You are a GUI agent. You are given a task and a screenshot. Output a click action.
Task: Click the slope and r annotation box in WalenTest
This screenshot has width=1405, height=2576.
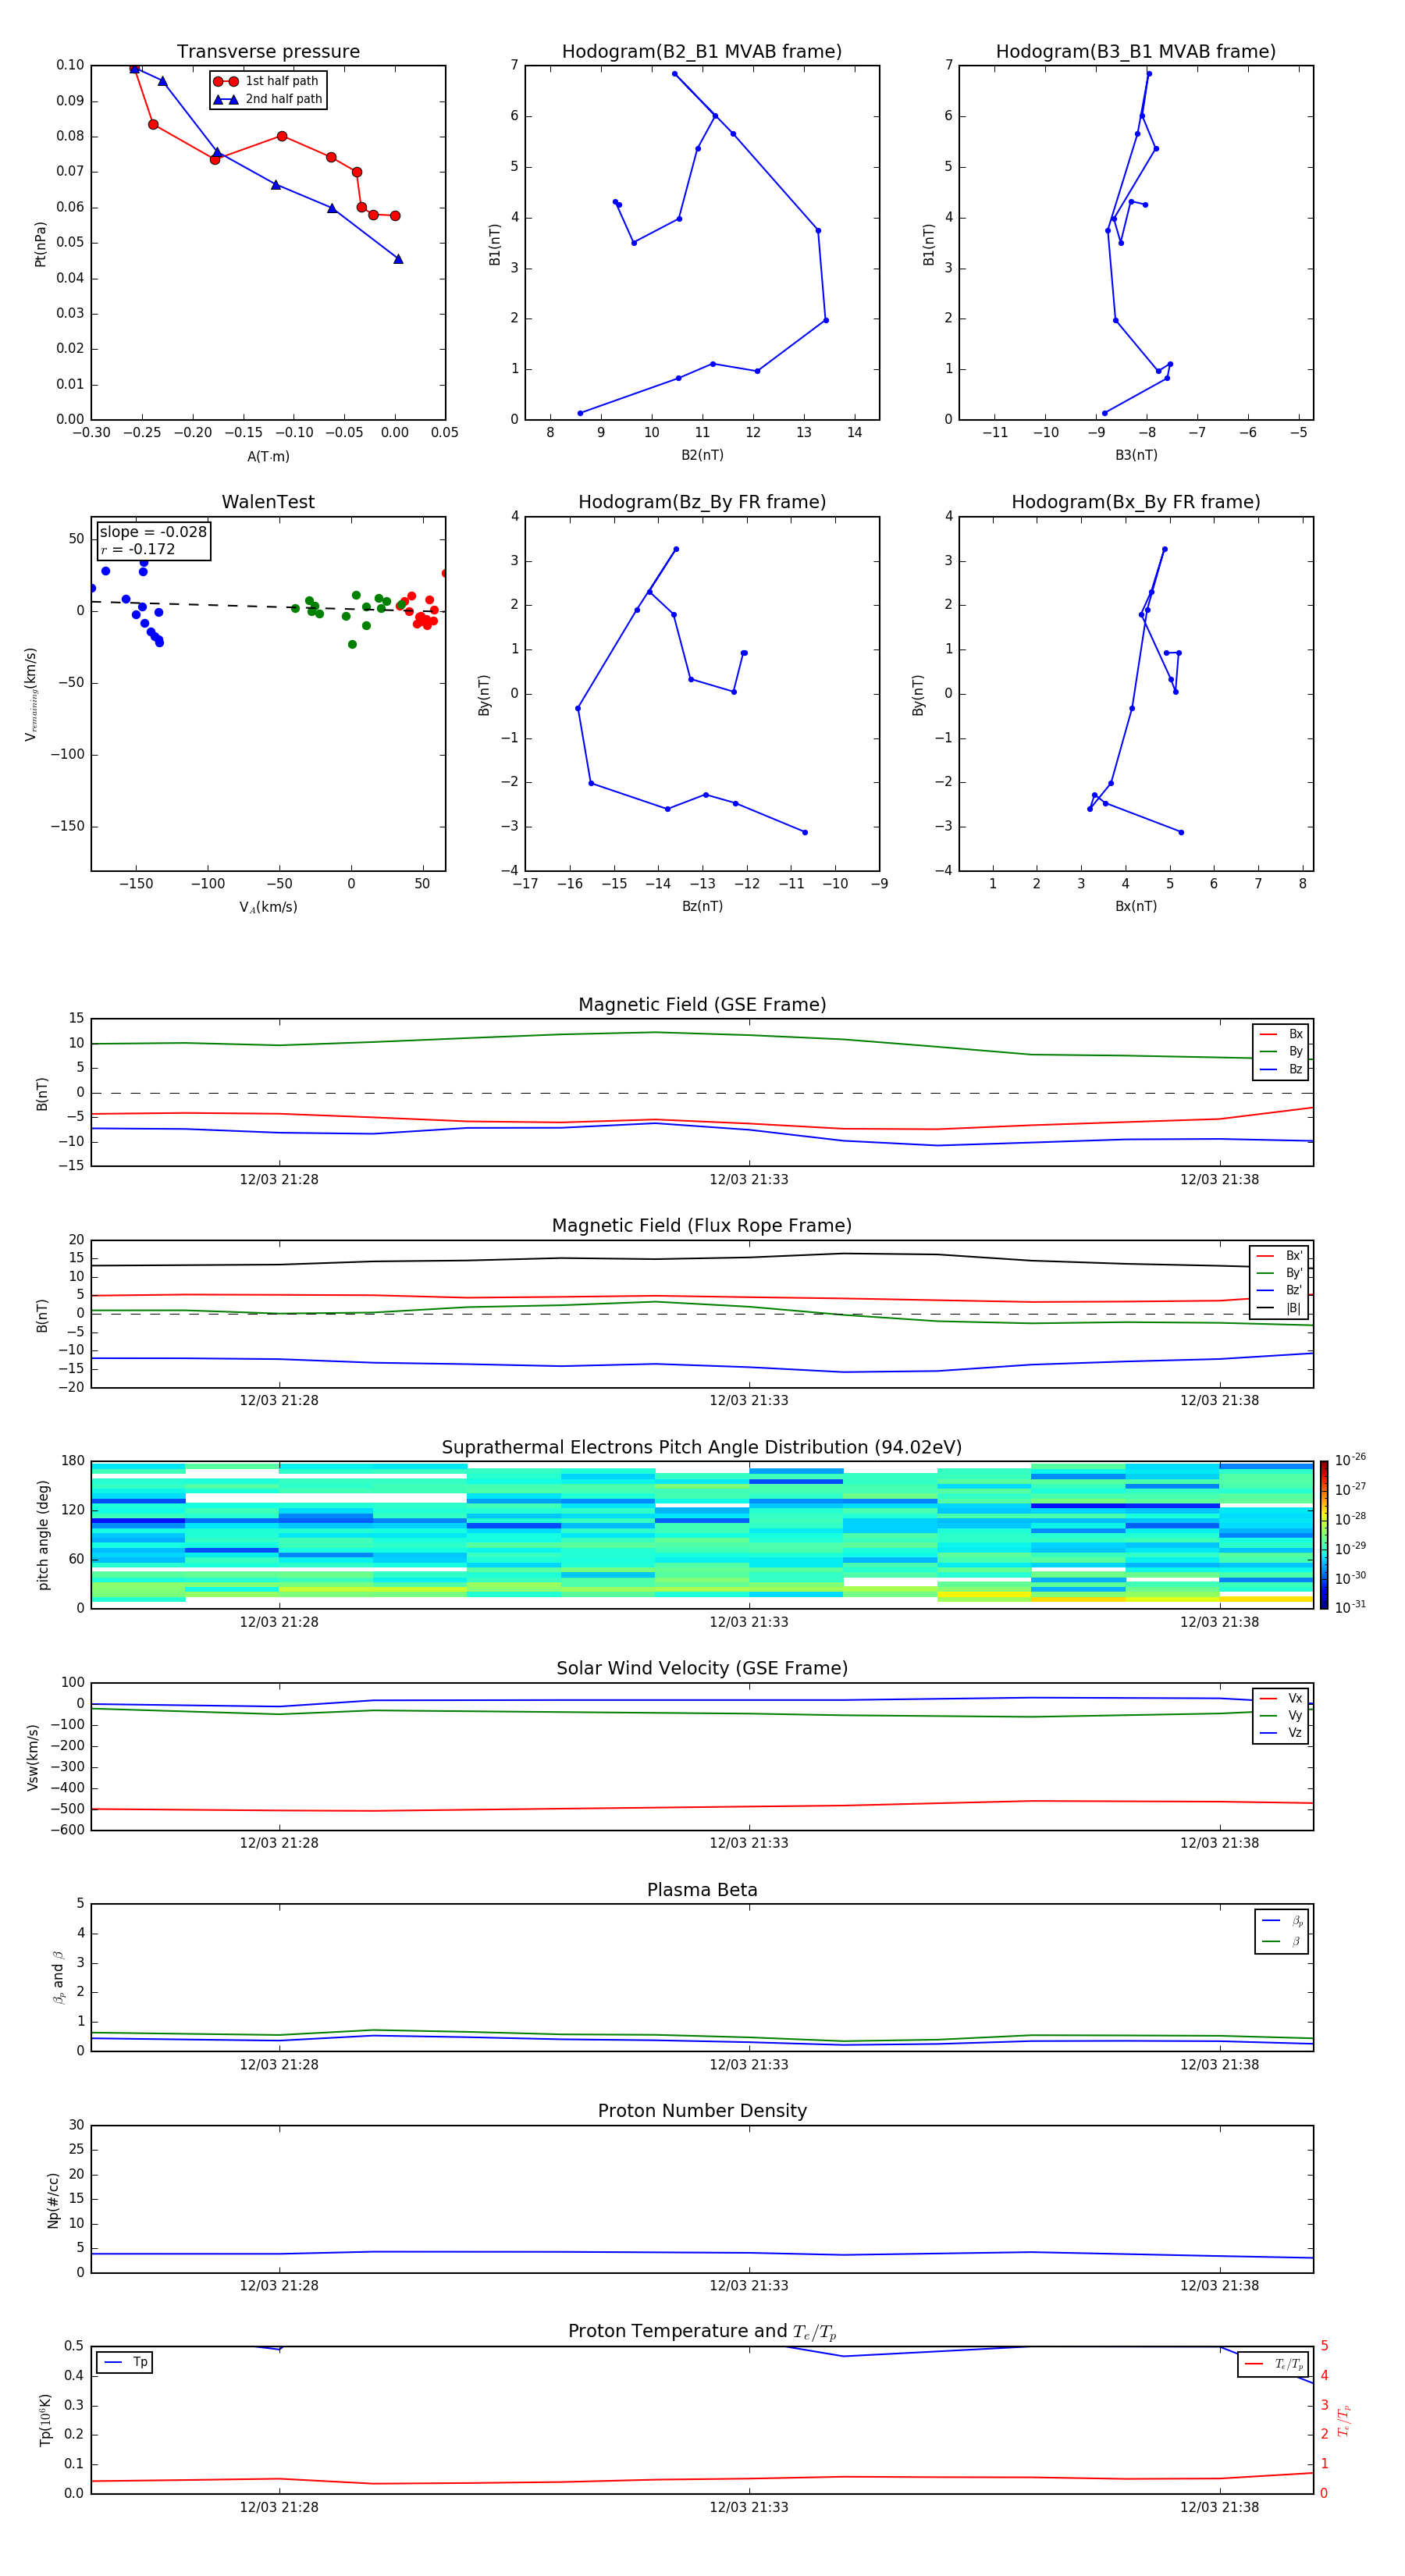click(x=153, y=540)
